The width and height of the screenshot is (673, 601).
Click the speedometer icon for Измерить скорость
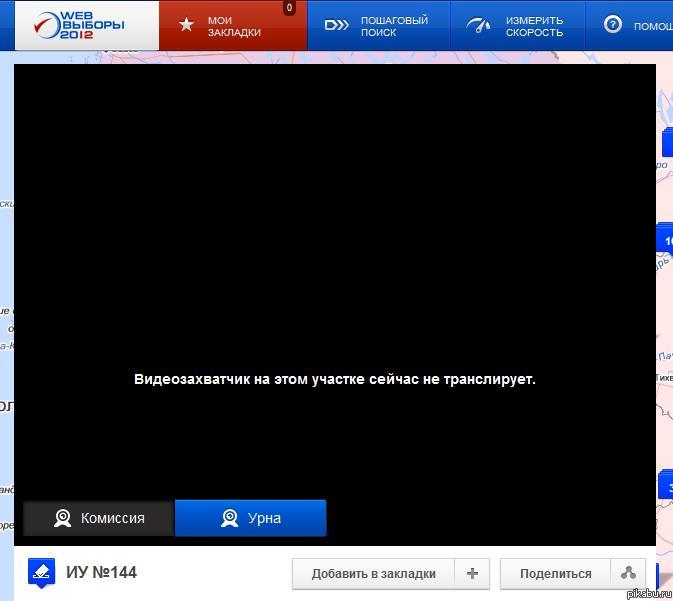pos(479,25)
